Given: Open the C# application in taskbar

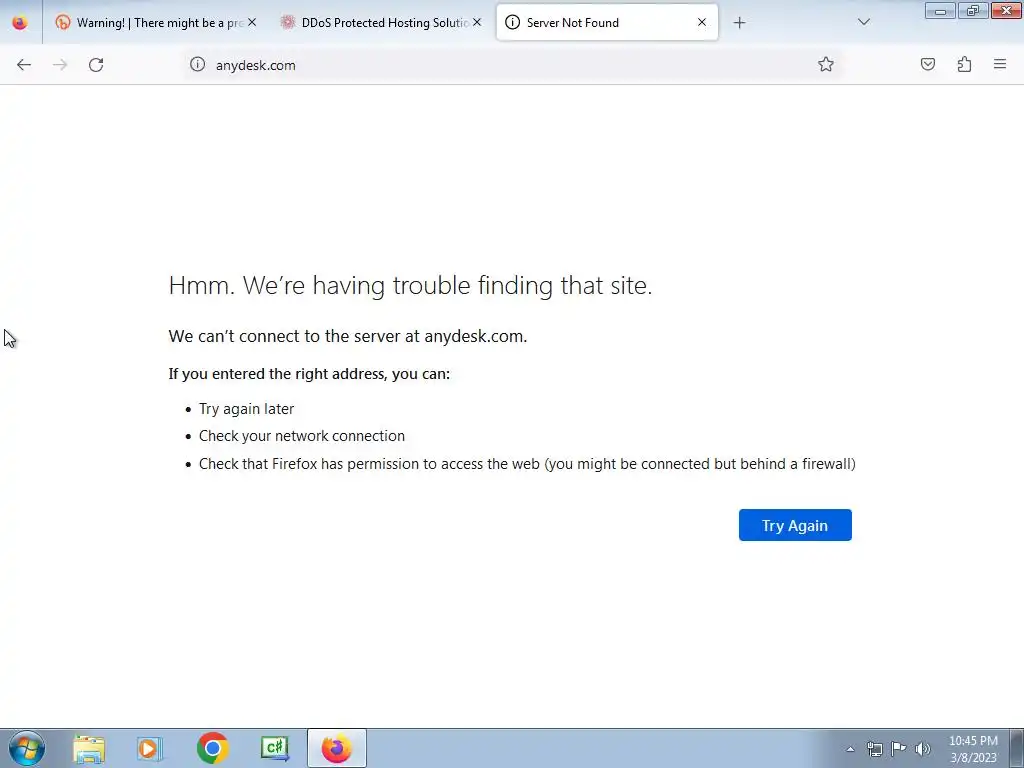Looking at the screenshot, I should [x=274, y=749].
